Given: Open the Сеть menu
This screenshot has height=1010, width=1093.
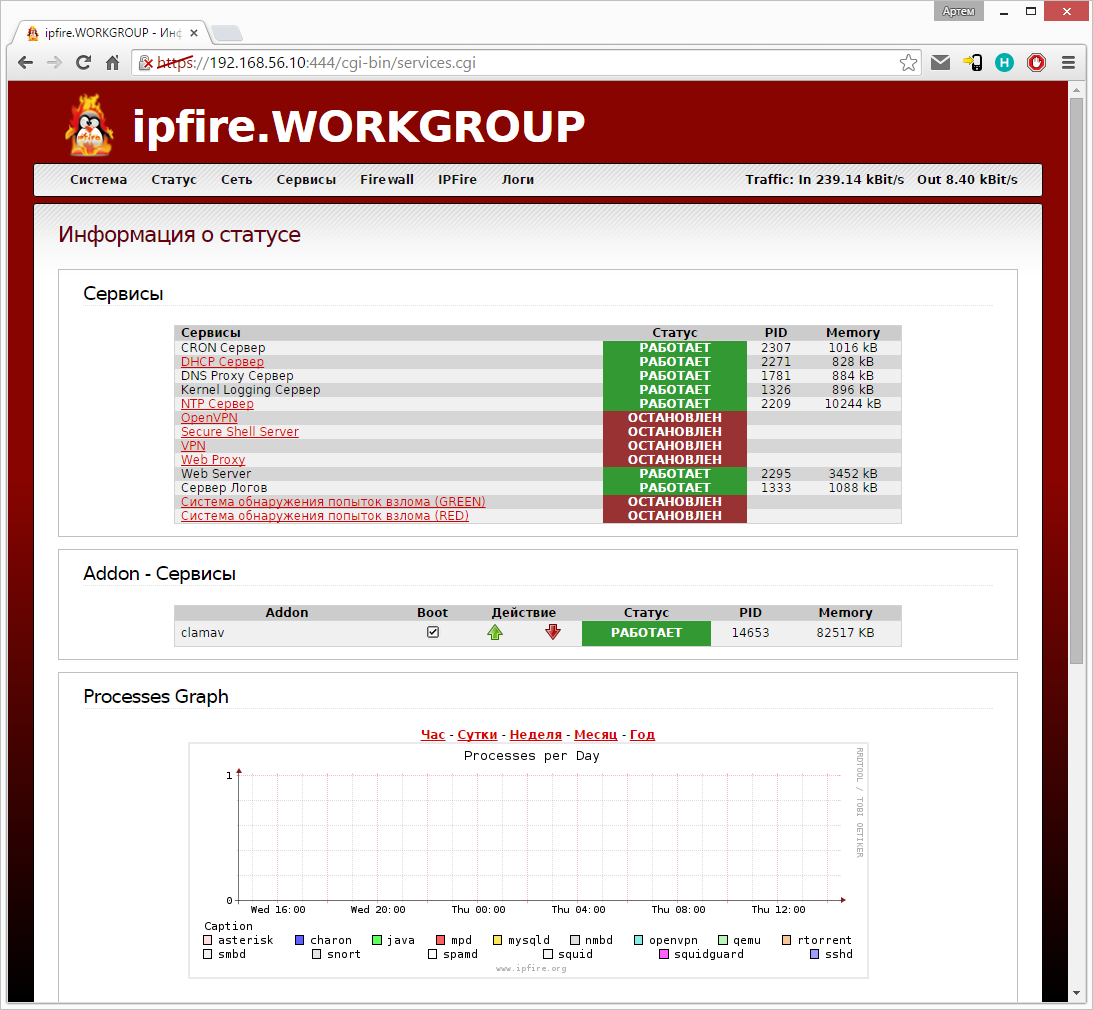Looking at the screenshot, I should (236, 179).
